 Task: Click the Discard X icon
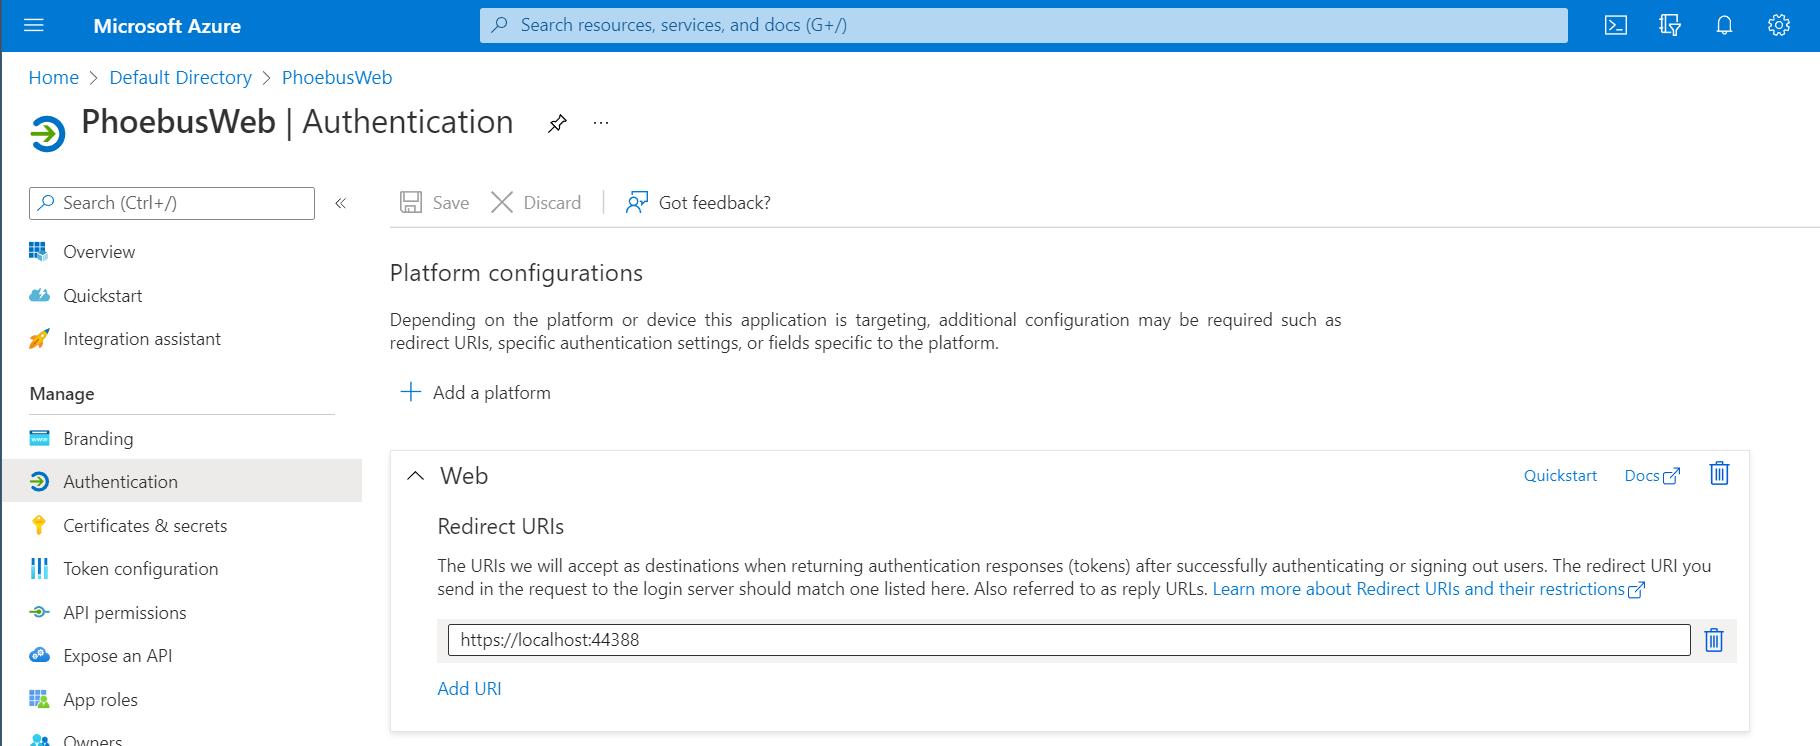(502, 202)
